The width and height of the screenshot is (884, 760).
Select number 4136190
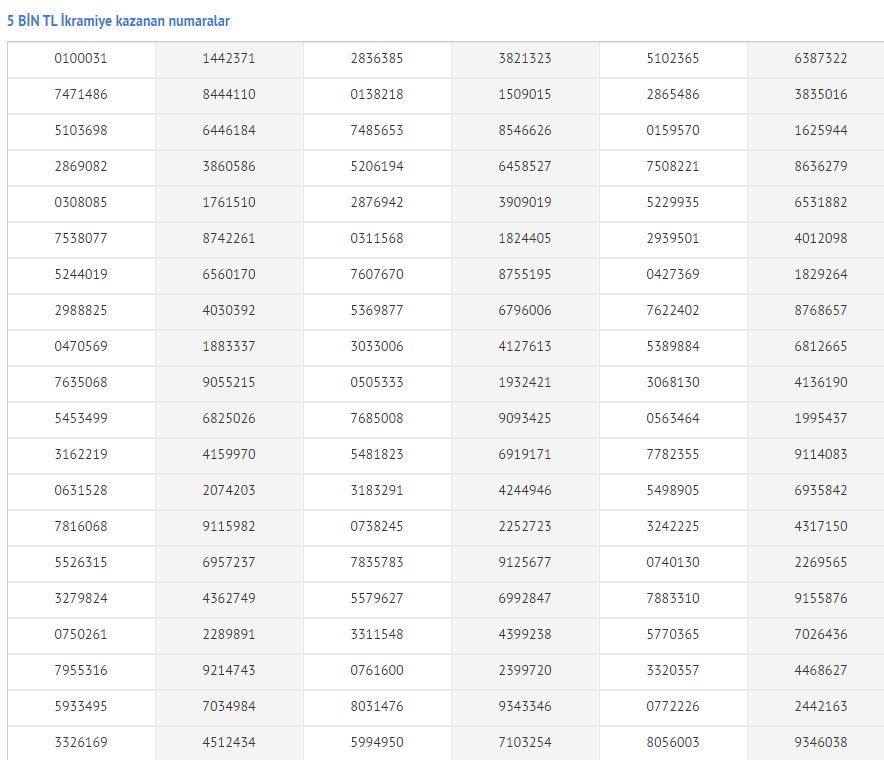click(821, 382)
